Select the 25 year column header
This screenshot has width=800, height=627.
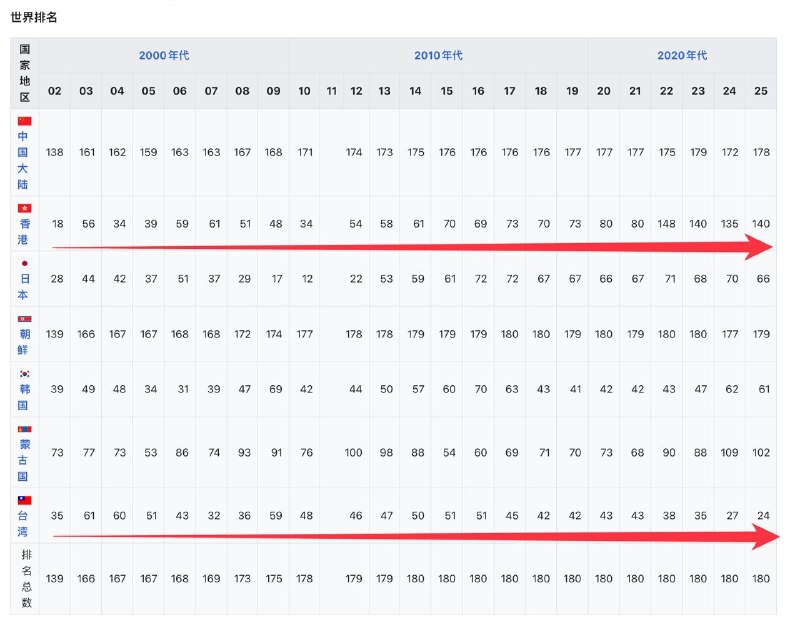(761, 91)
